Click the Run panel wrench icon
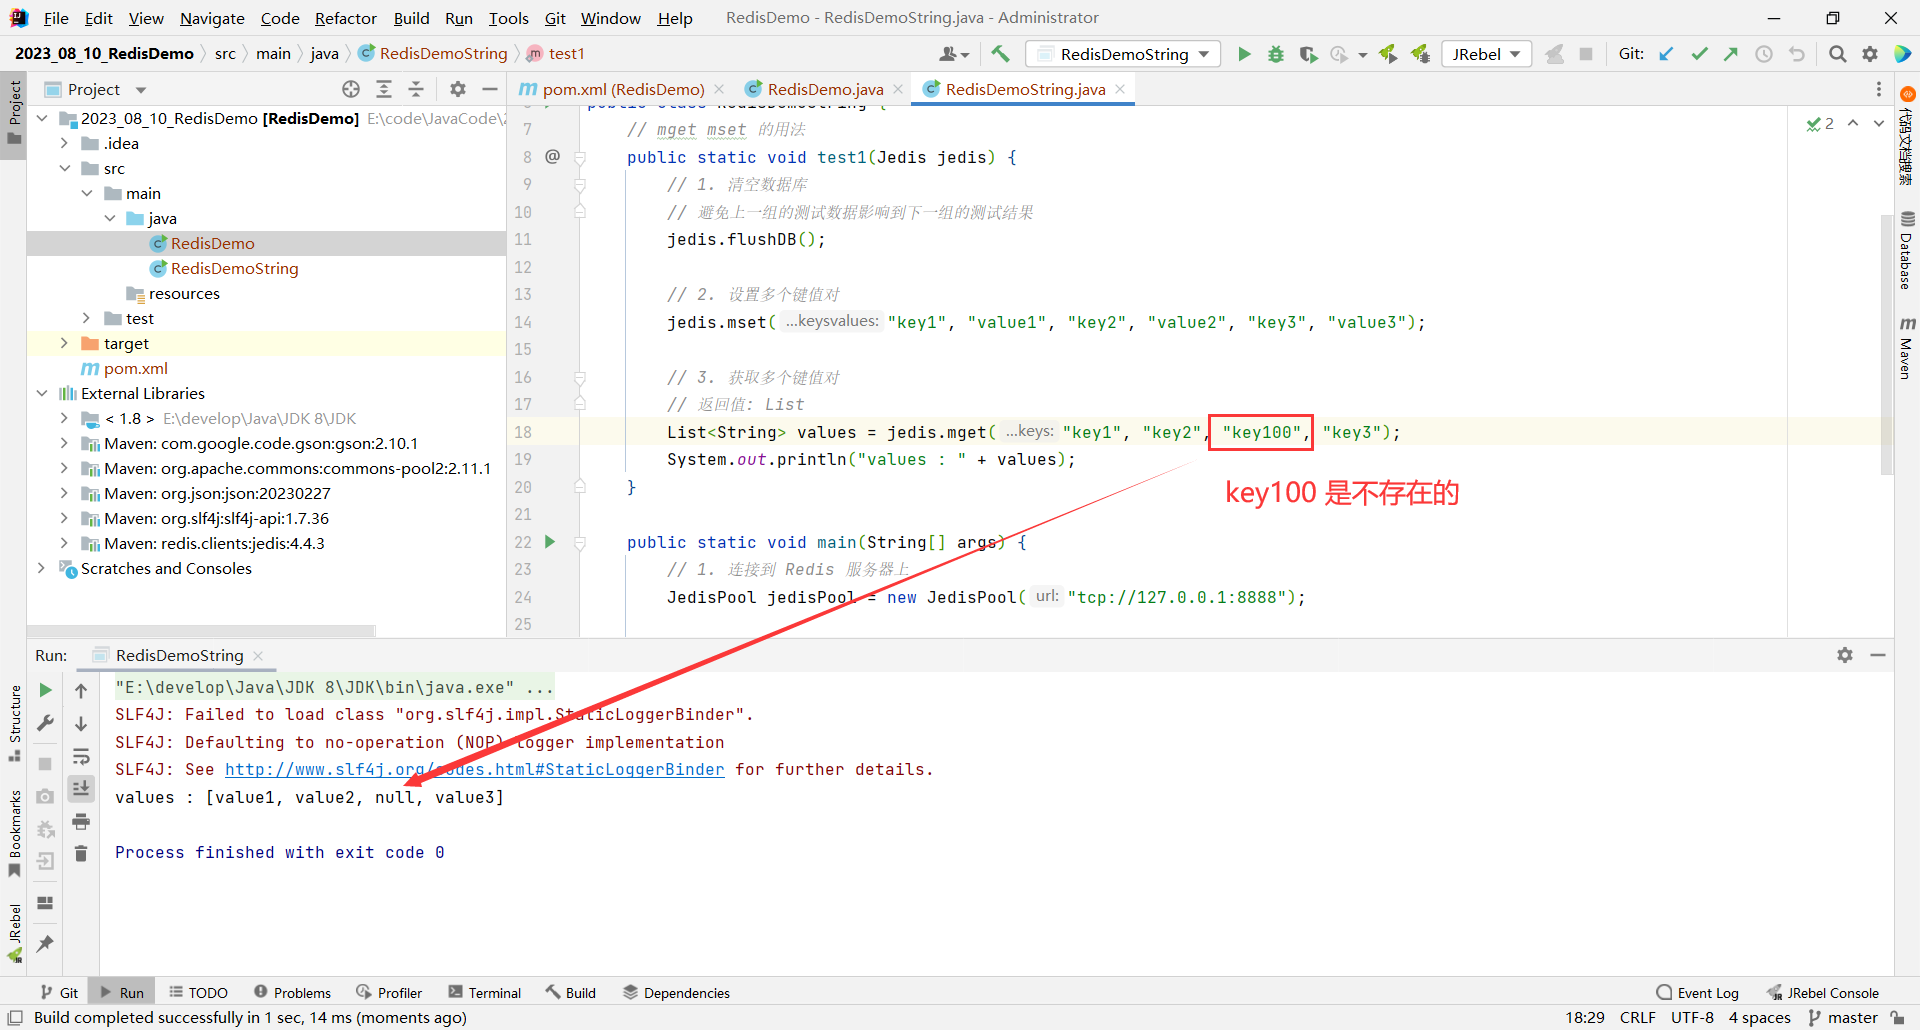 (45, 723)
